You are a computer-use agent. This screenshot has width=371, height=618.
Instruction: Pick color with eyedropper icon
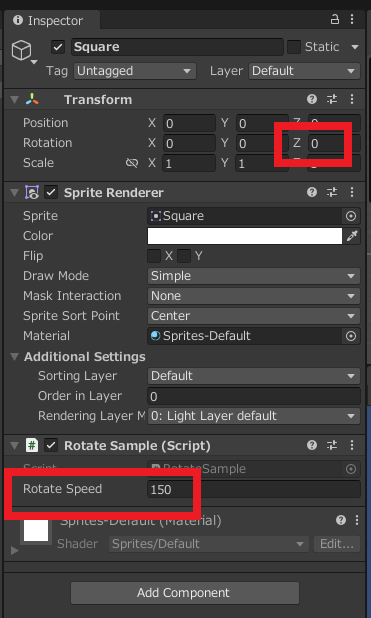coord(352,236)
